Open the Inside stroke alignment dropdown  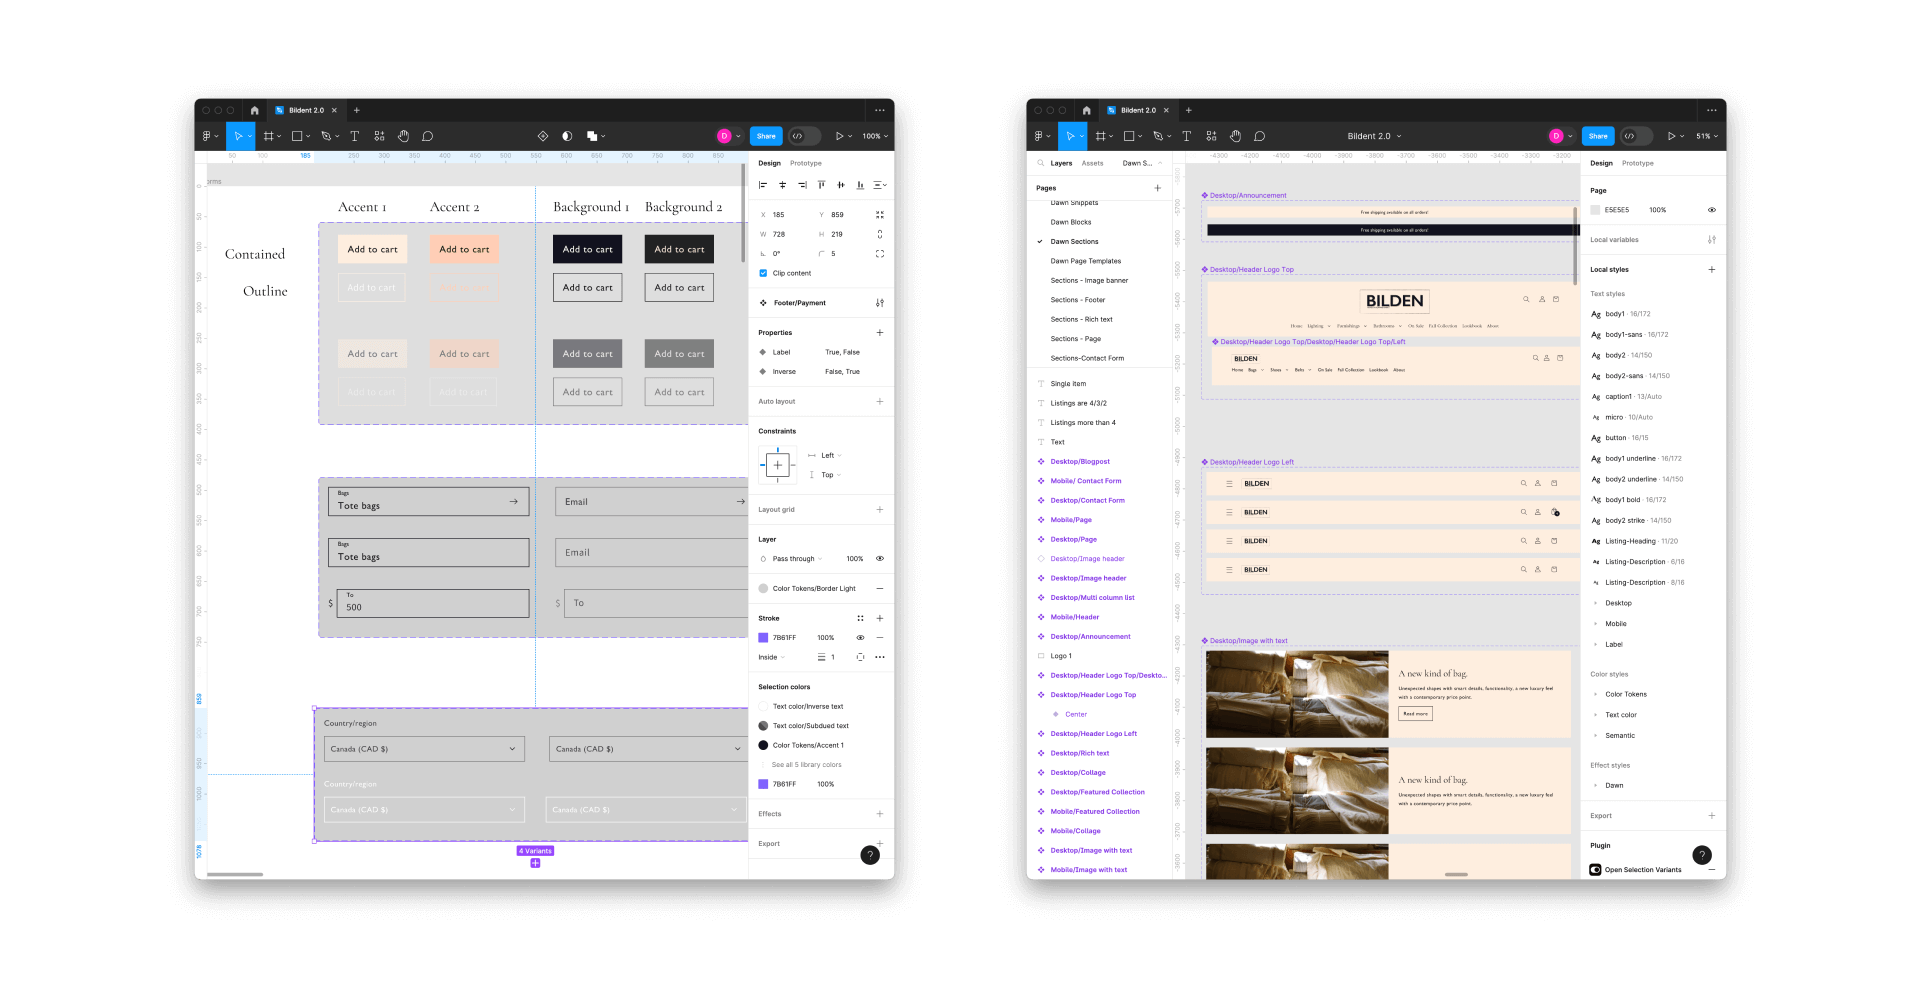click(x=771, y=657)
